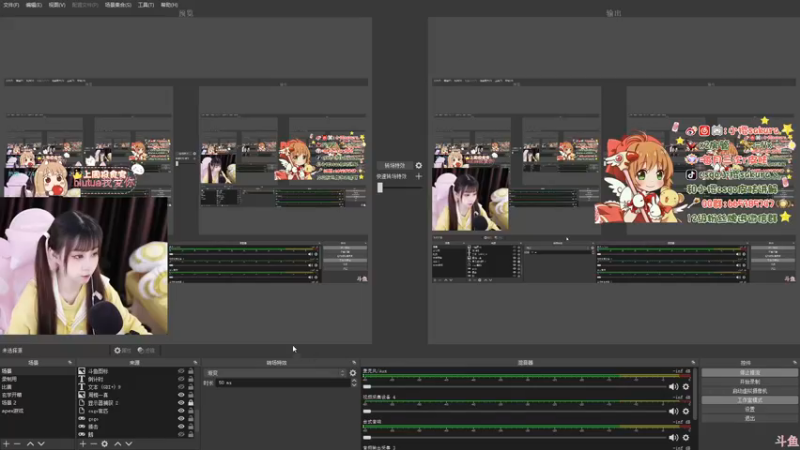The image size is (800, 450).
Task: Pop out the 转场特效 dock panel
Action: (x=354, y=363)
